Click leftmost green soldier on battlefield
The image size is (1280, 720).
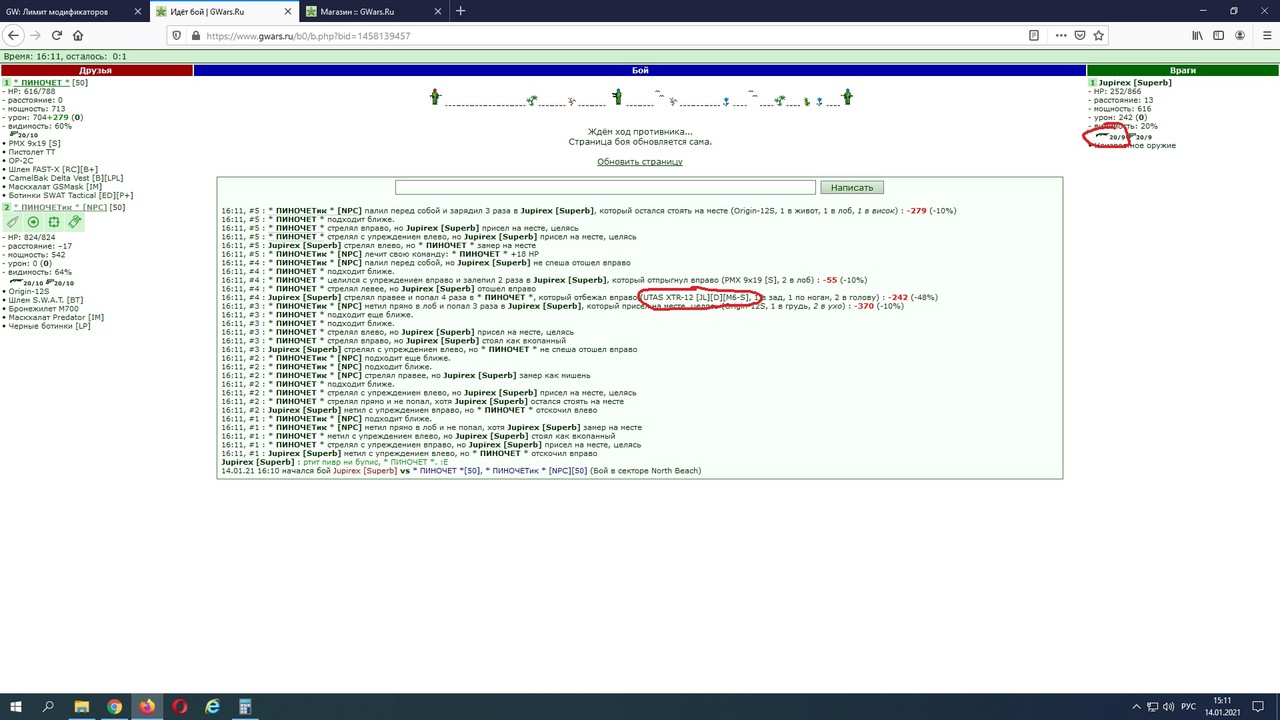(x=435, y=97)
